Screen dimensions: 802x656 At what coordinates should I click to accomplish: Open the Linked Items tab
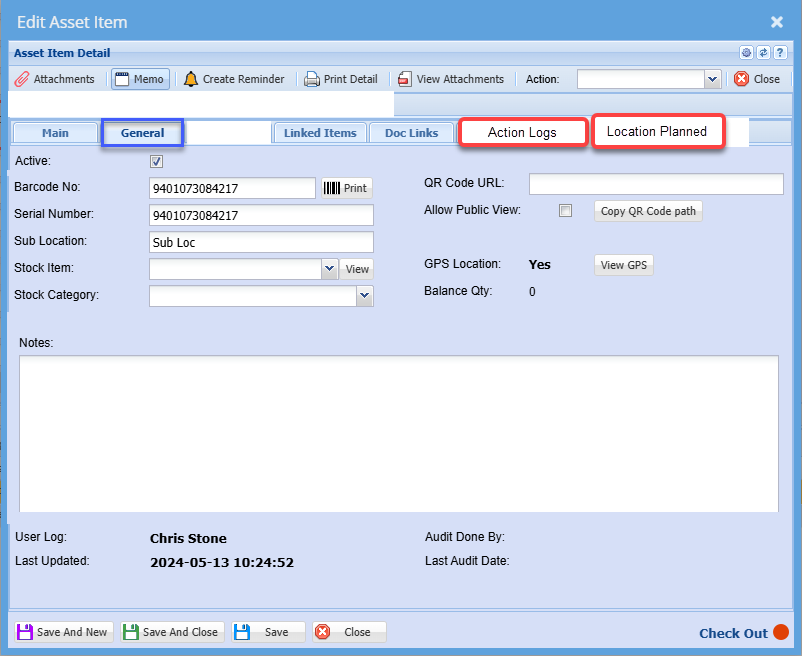[320, 133]
